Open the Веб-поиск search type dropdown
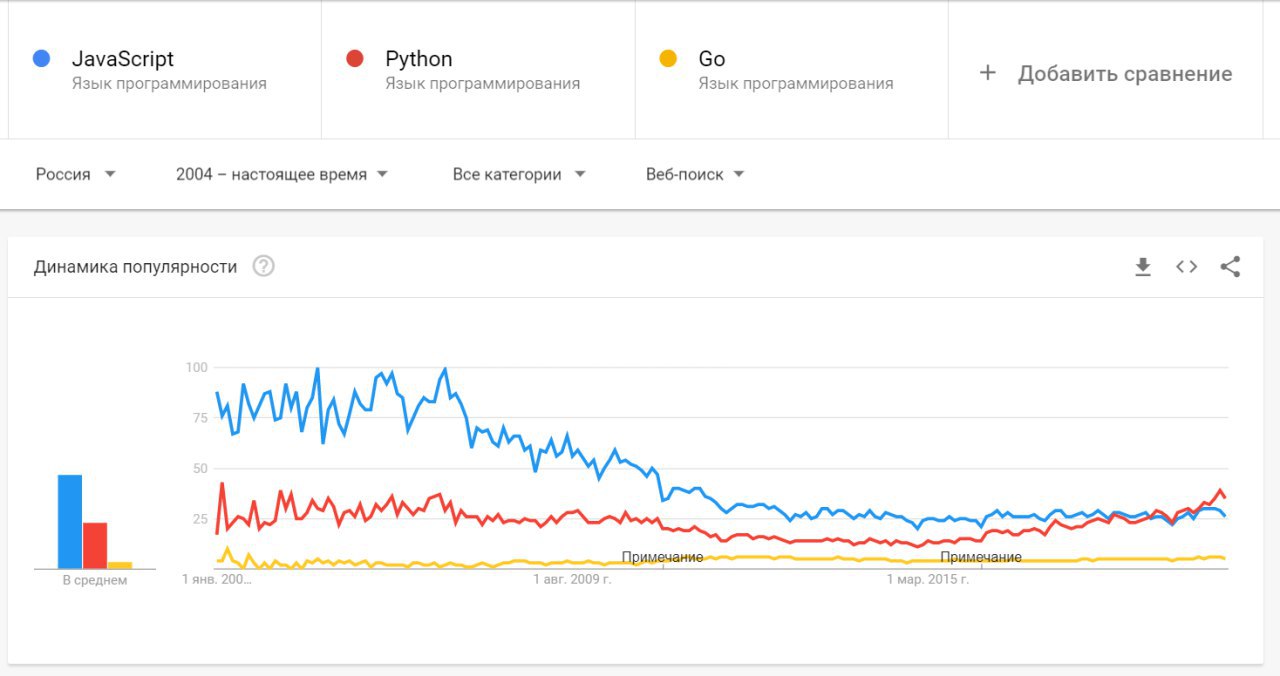This screenshot has width=1280, height=676. (x=695, y=174)
